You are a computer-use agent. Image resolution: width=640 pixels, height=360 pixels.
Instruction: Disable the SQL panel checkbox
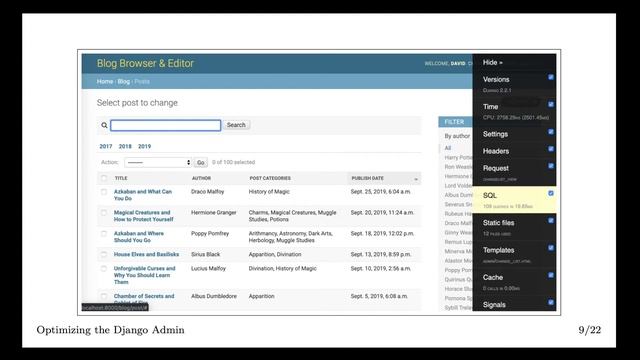[x=551, y=193]
